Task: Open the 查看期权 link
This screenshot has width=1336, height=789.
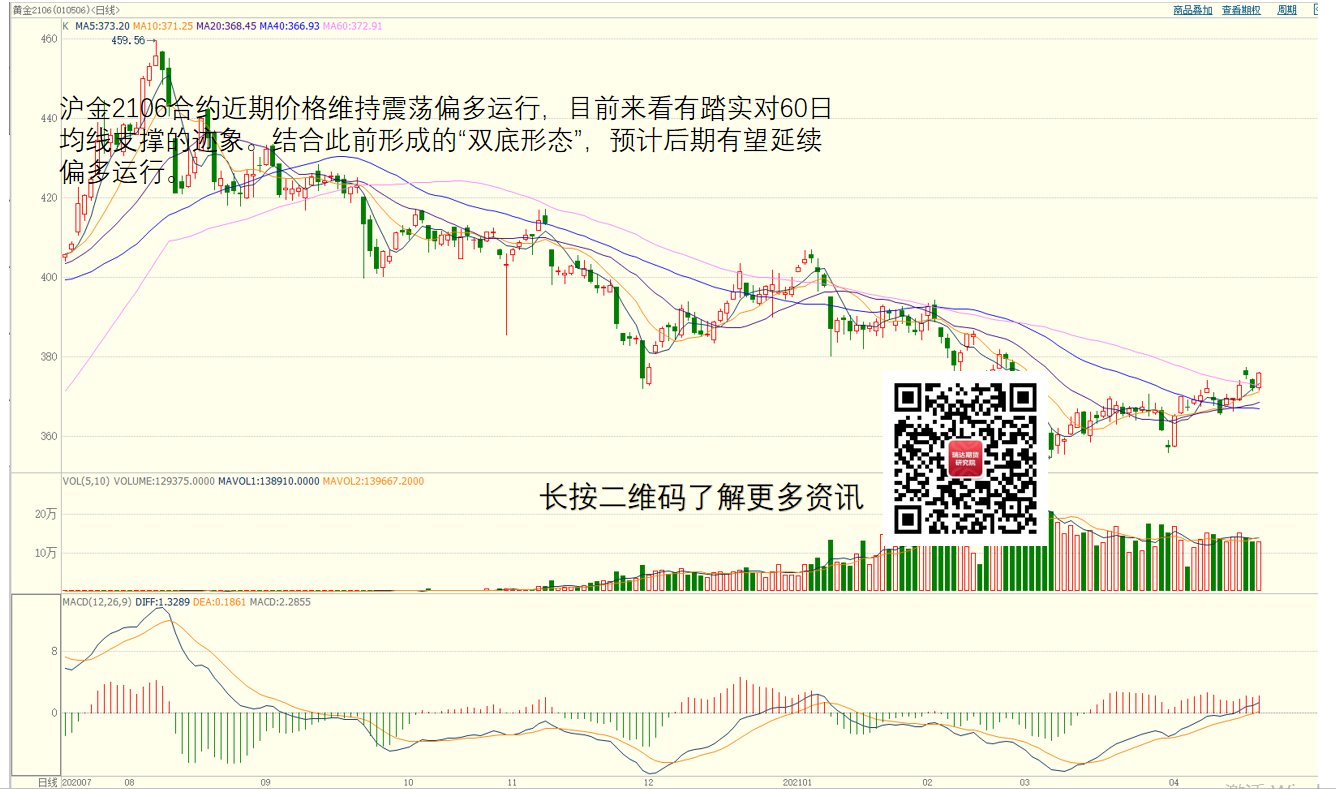Action: tap(1241, 10)
